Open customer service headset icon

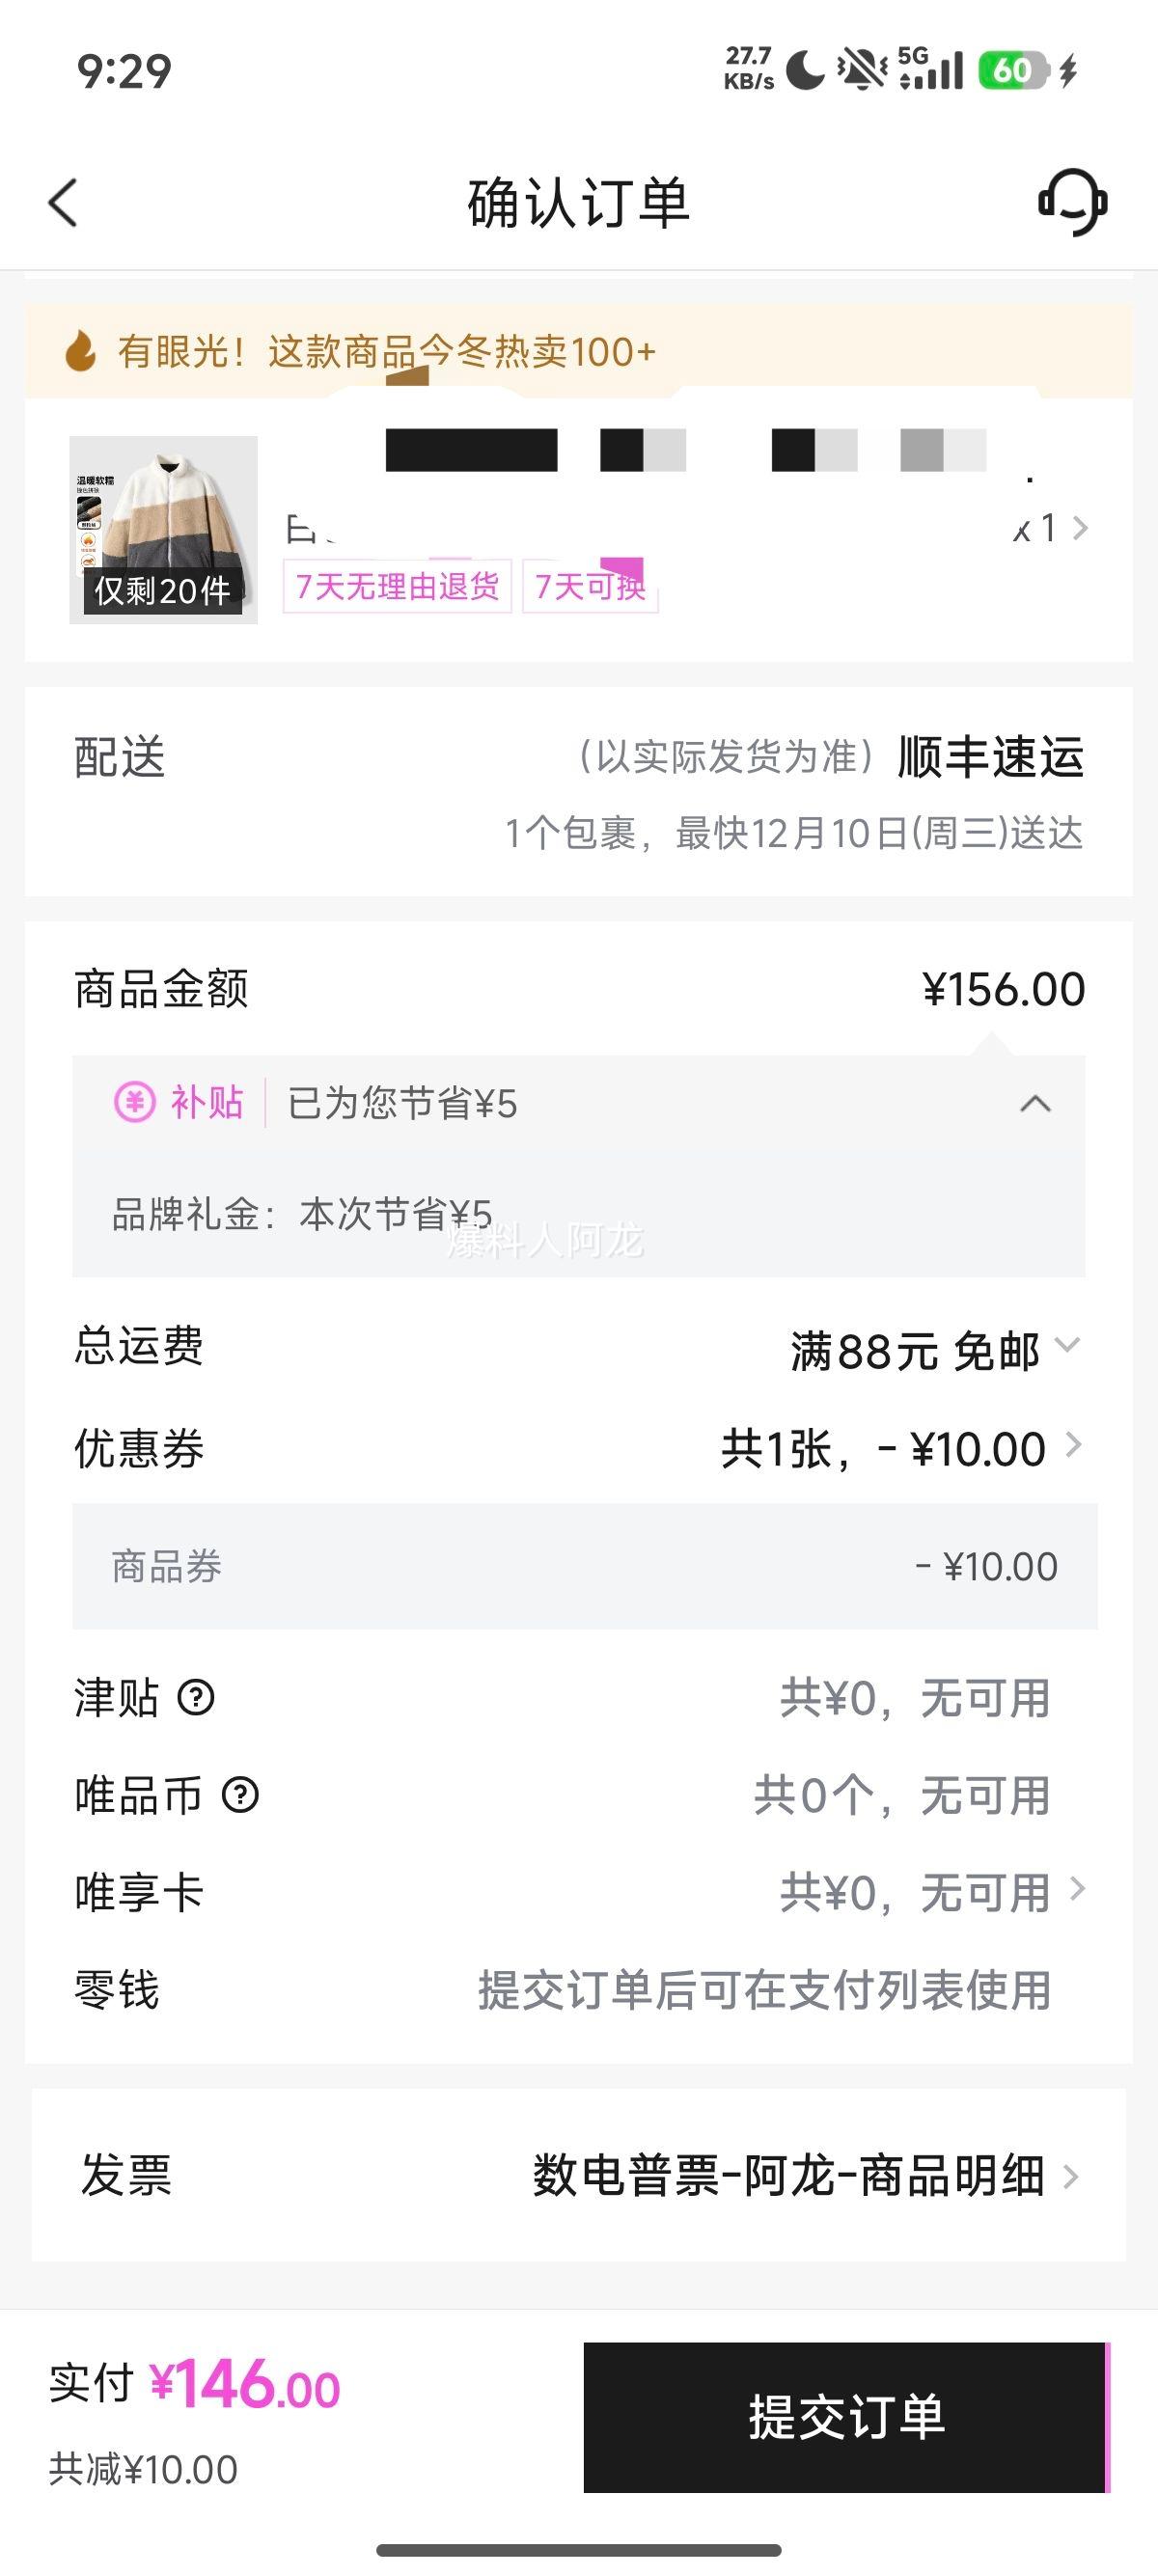[x=1072, y=202]
